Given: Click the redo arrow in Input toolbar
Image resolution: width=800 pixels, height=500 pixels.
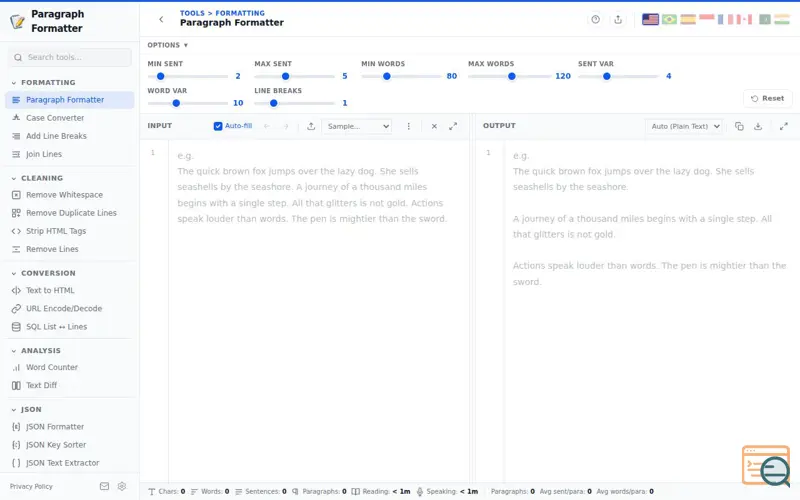Looking at the screenshot, I should click(x=286, y=126).
